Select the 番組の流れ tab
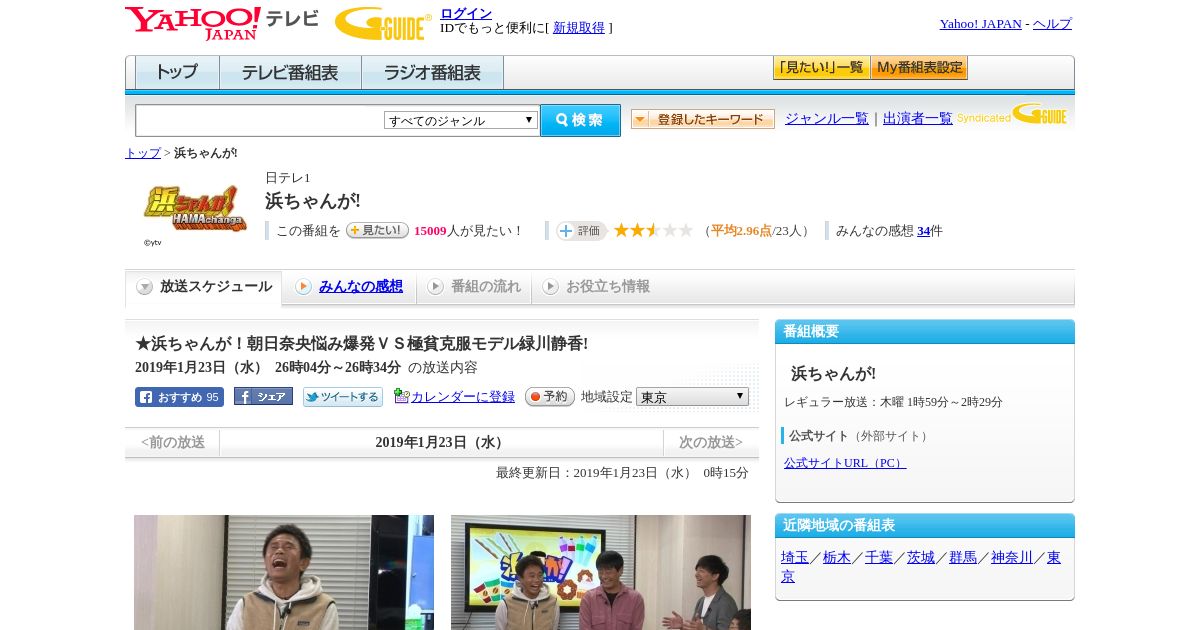This screenshot has height=630, width=1200. (x=474, y=287)
